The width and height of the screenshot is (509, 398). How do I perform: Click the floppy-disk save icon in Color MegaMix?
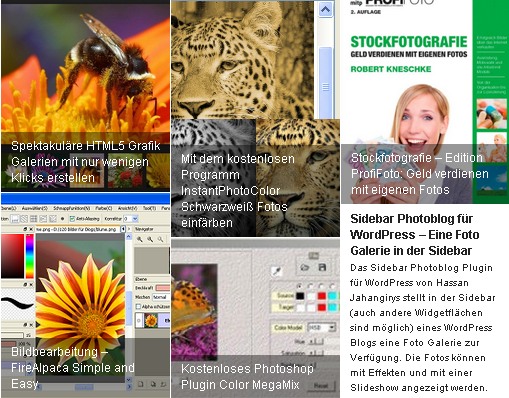coord(322,267)
